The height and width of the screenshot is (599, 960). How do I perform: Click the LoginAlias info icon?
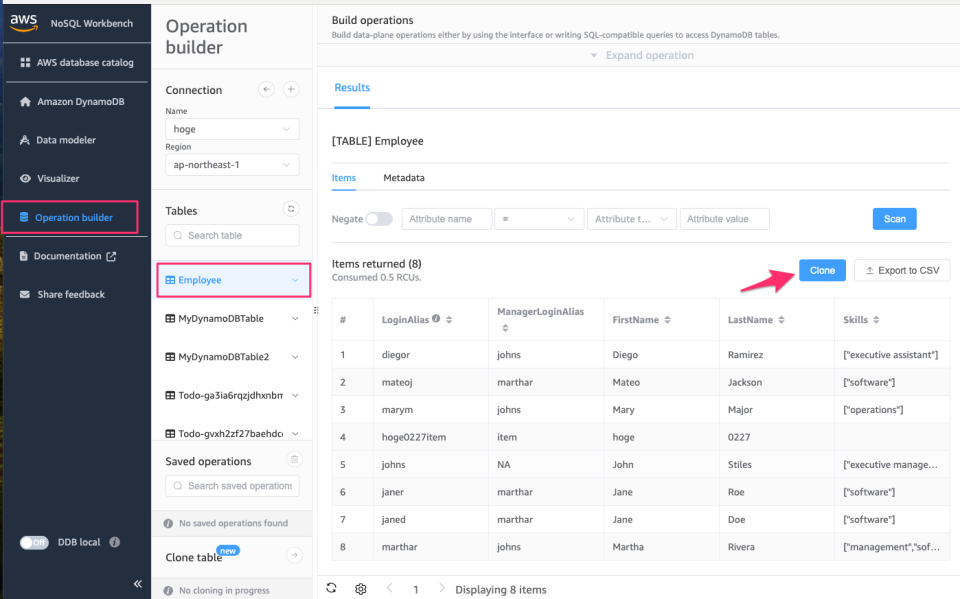tap(436, 318)
